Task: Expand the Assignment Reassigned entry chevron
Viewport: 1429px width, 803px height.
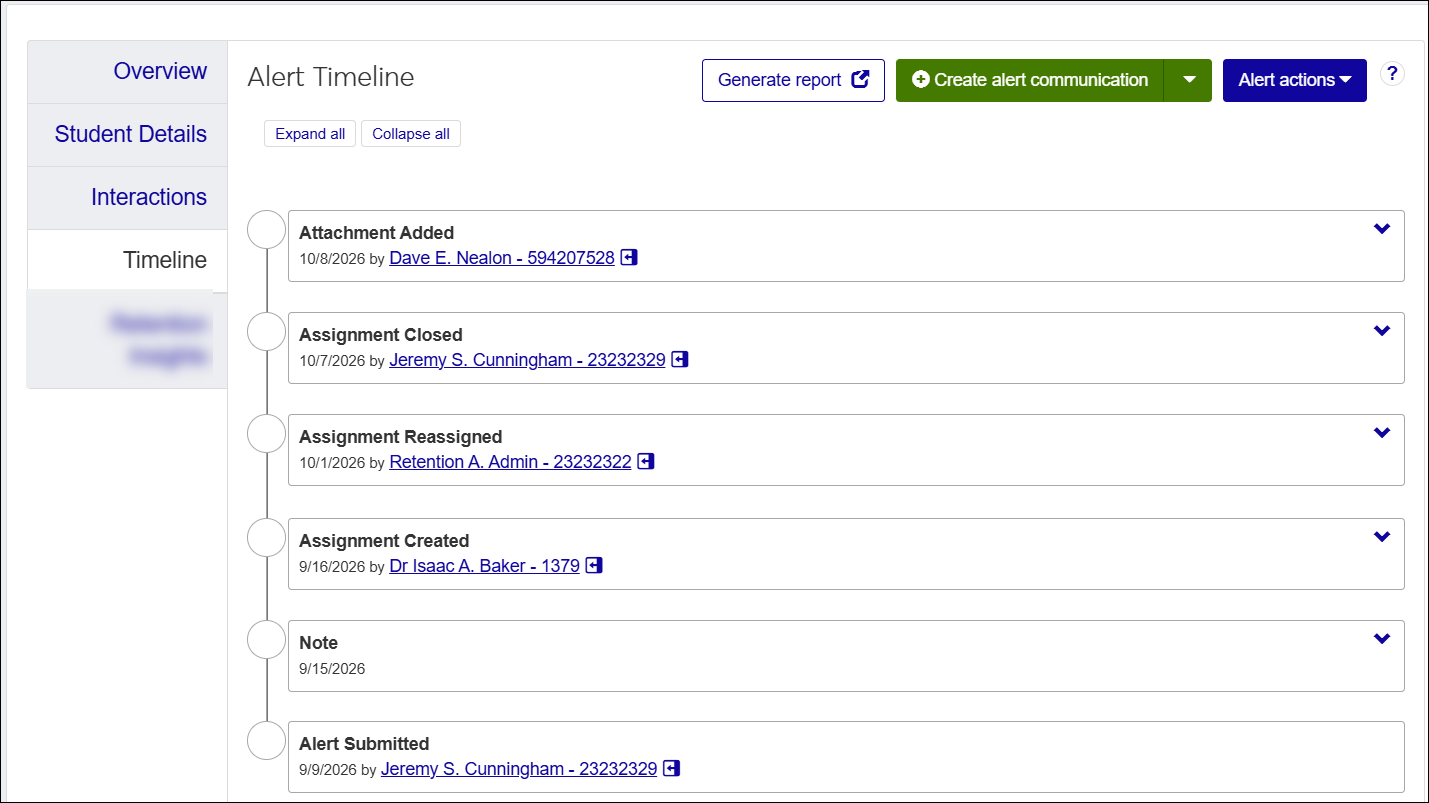Action: click(x=1382, y=433)
